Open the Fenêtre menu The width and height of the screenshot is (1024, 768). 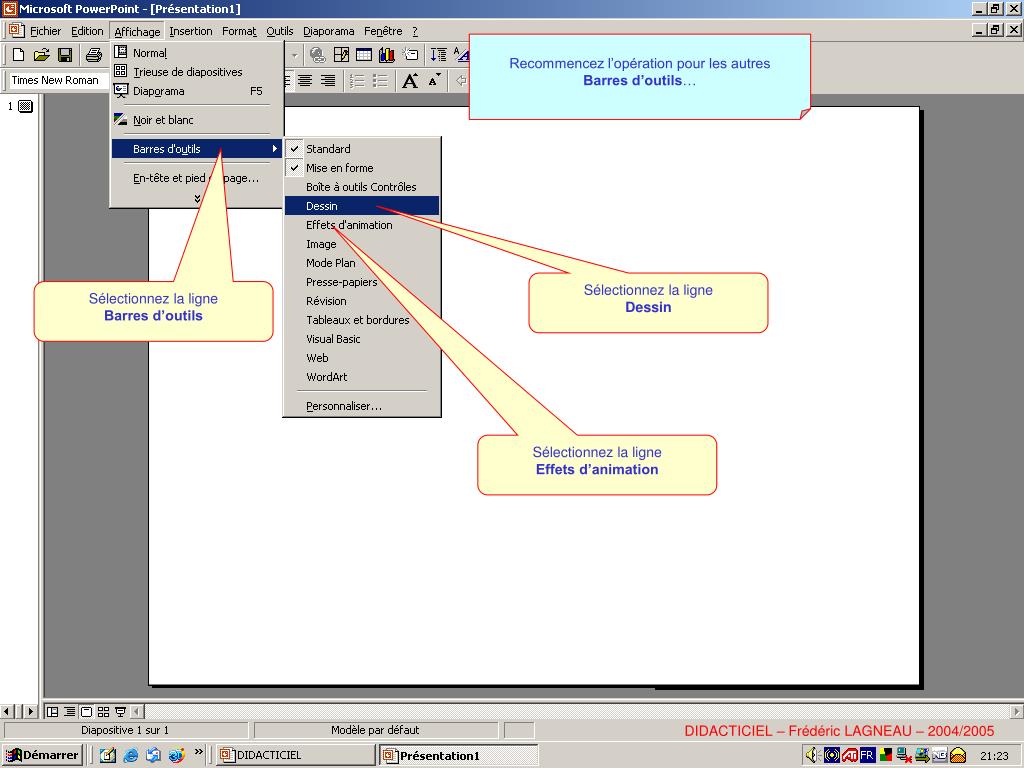(383, 31)
